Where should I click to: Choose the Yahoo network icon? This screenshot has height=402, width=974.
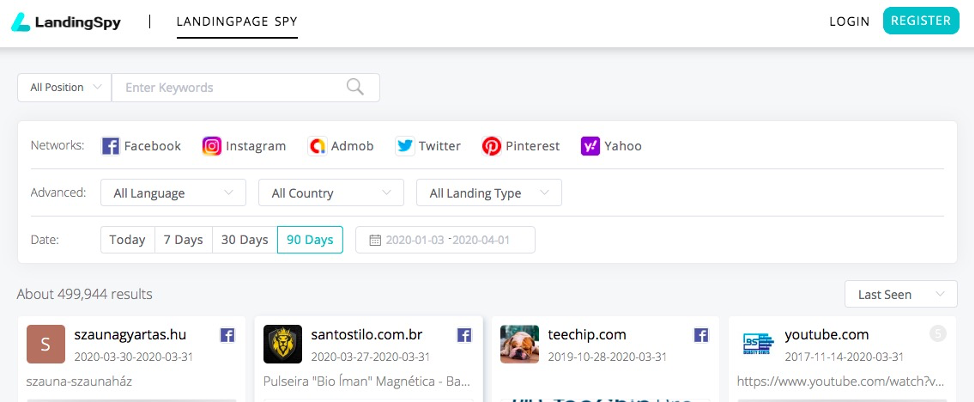pos(590,146)
